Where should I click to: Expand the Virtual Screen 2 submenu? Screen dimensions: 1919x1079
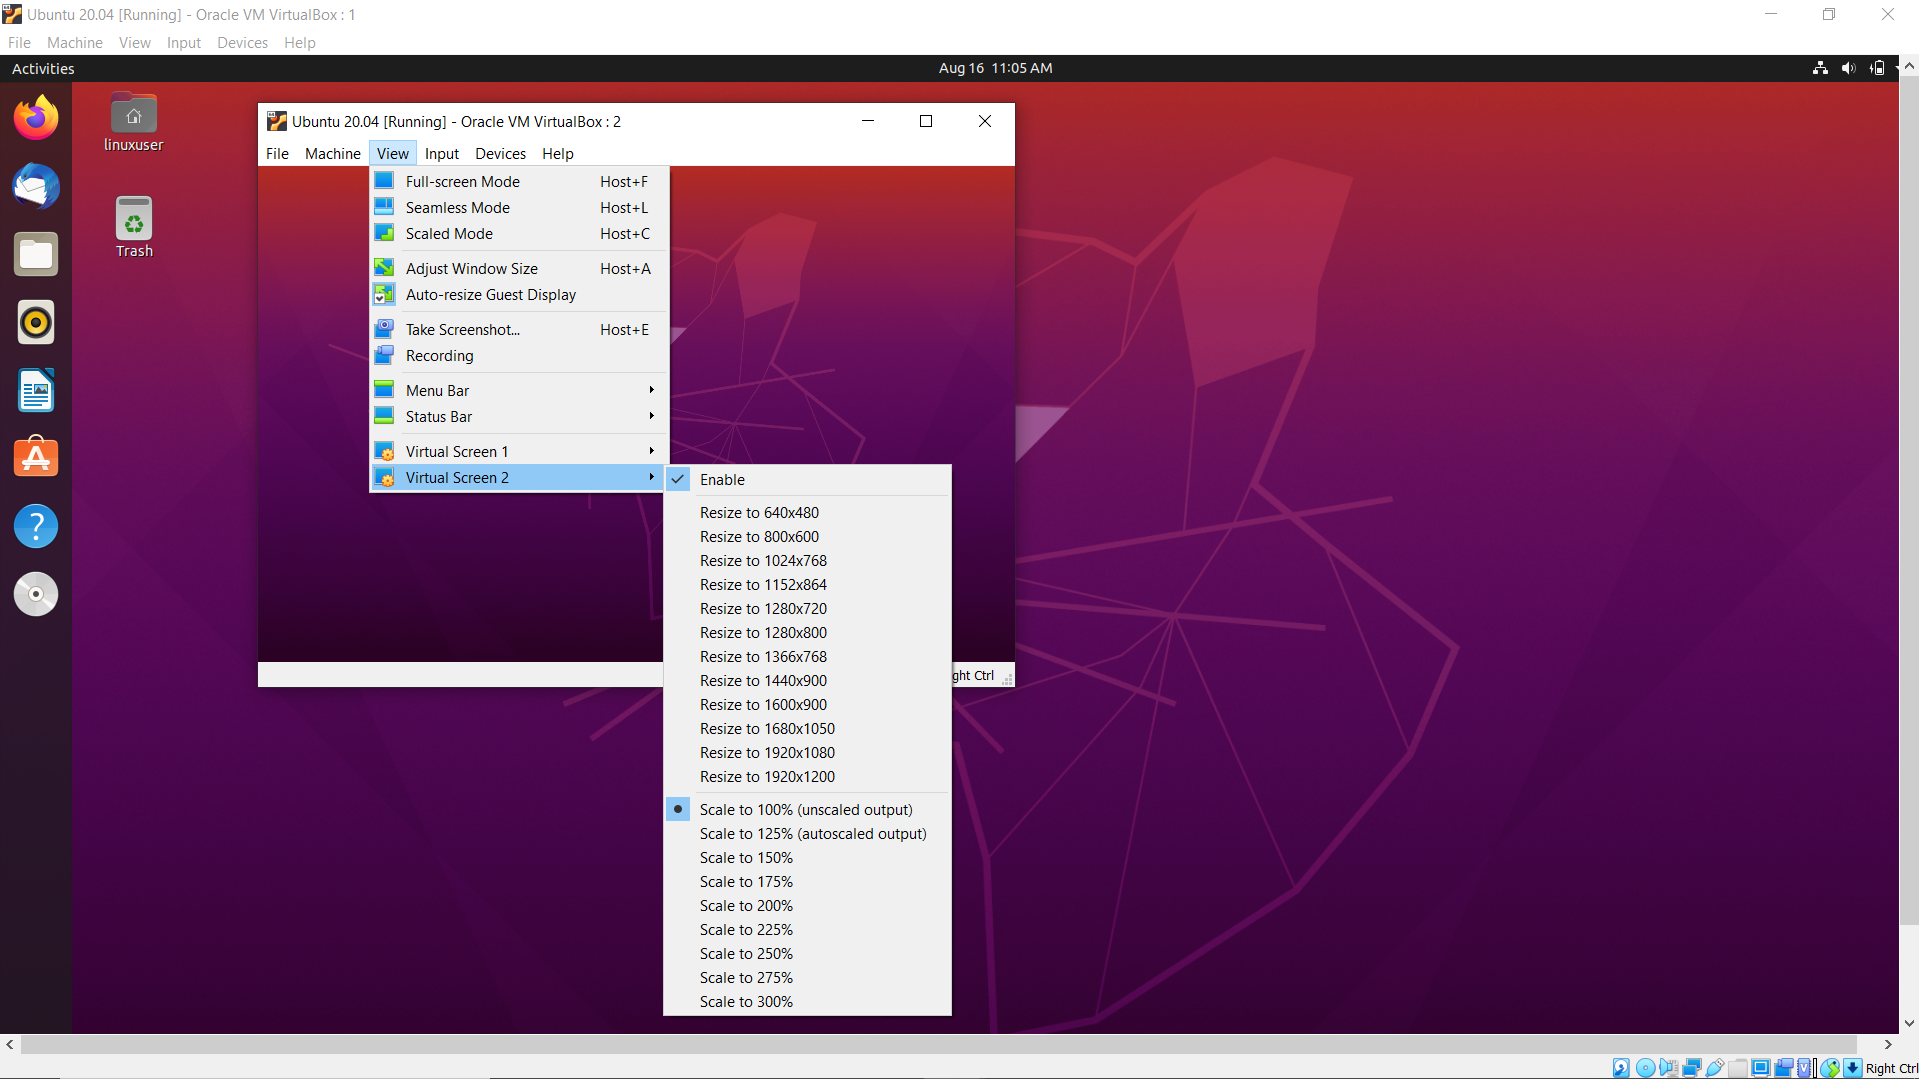coord(519,477)
